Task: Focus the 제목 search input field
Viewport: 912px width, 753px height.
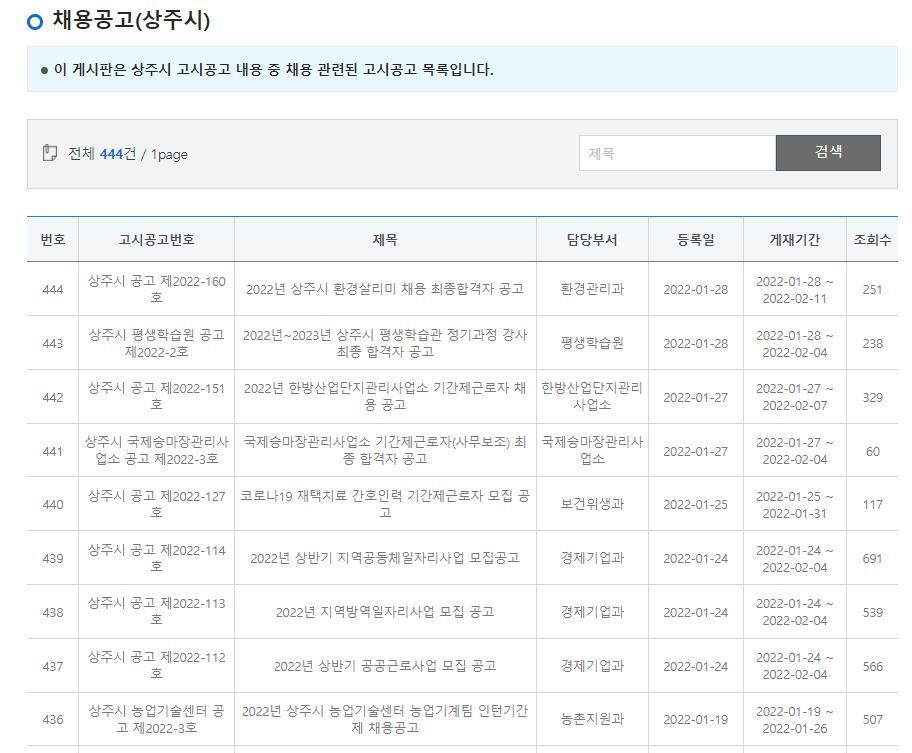Action: click(x=678, y=153)
